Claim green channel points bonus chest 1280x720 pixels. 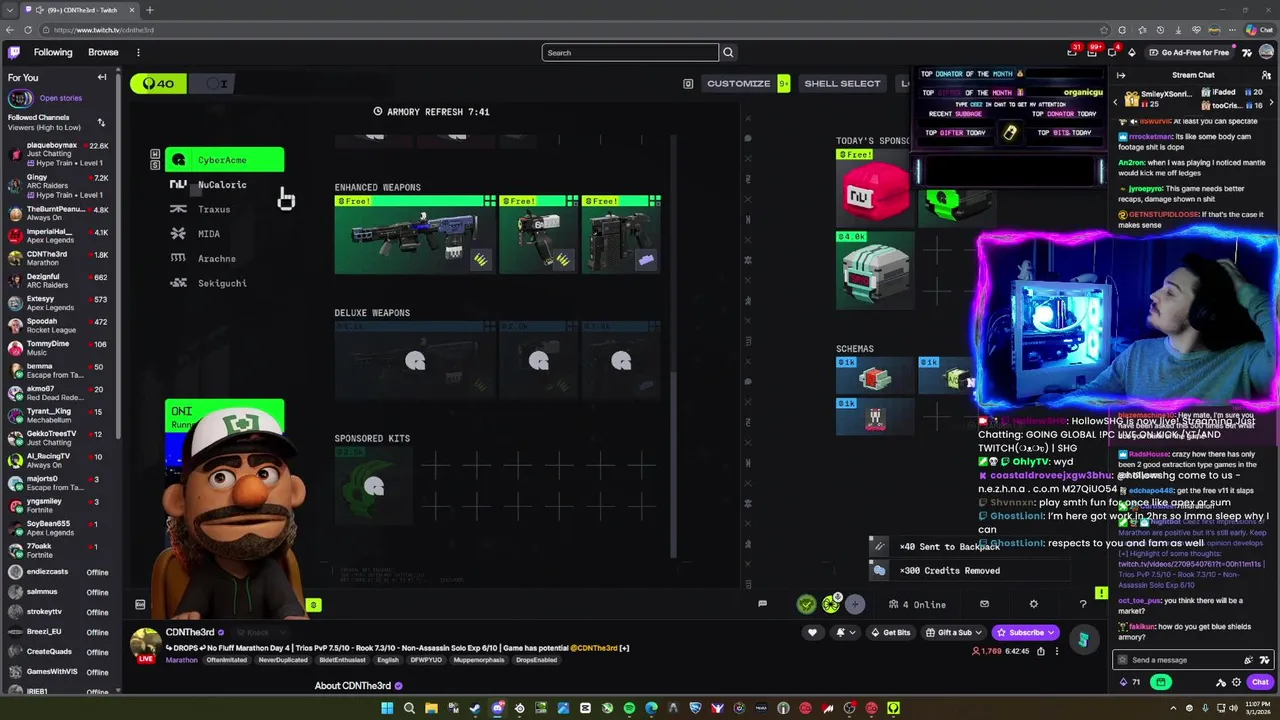[x=1160, y=682]
